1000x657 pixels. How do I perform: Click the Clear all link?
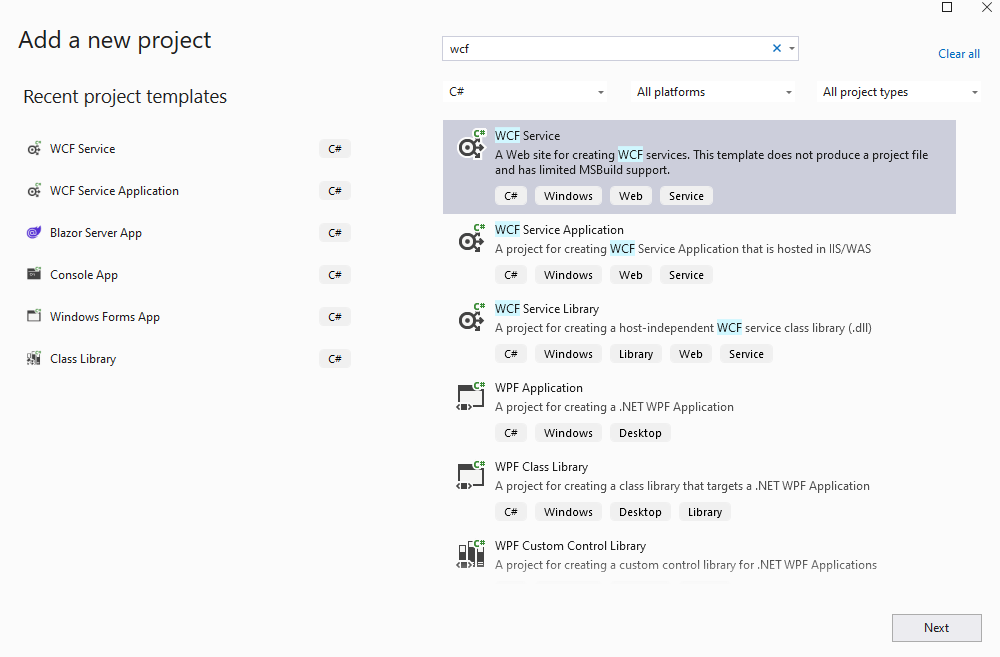click(x=959, y=54)
